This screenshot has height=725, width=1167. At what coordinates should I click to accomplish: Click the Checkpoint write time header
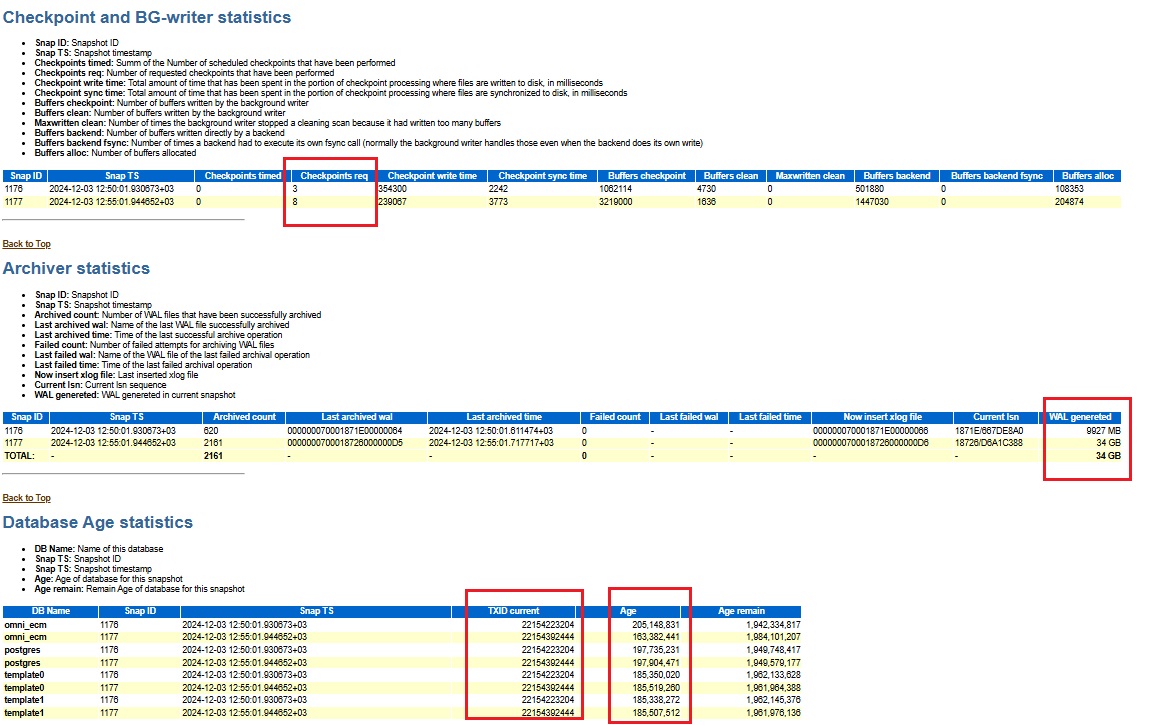[x=431, y=176]
